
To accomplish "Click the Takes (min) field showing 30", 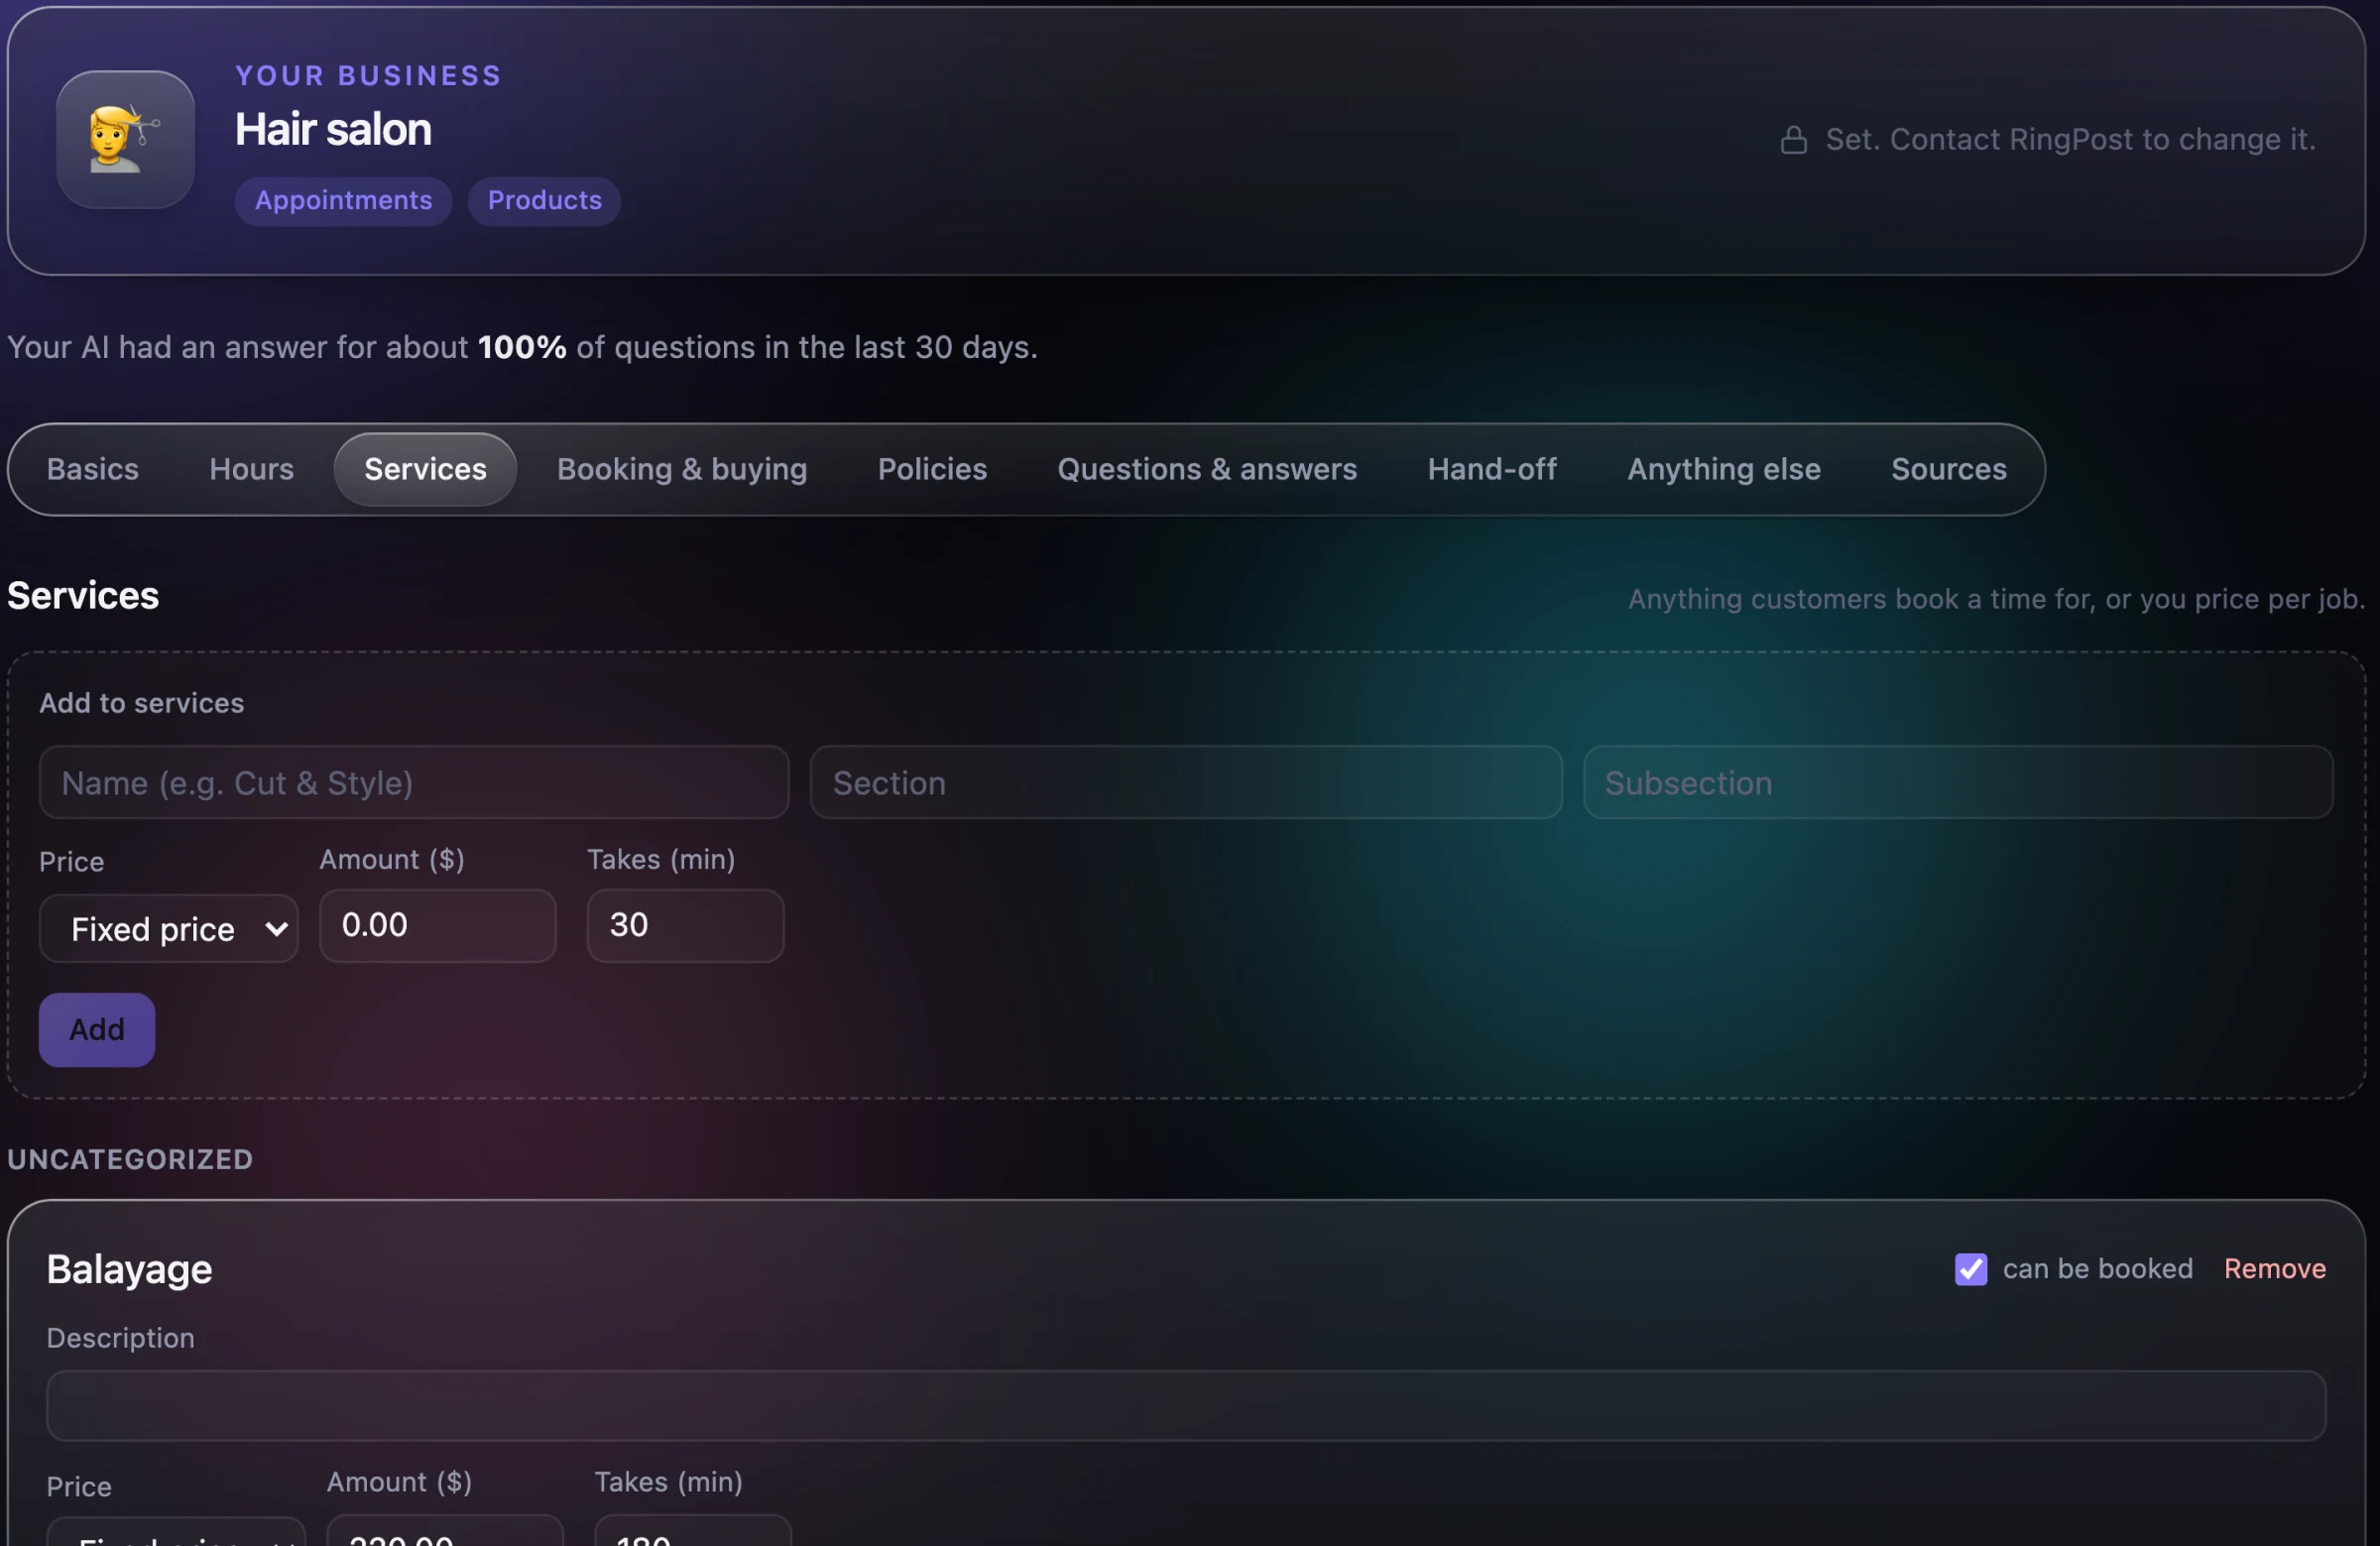I will (x=685, y=925).
